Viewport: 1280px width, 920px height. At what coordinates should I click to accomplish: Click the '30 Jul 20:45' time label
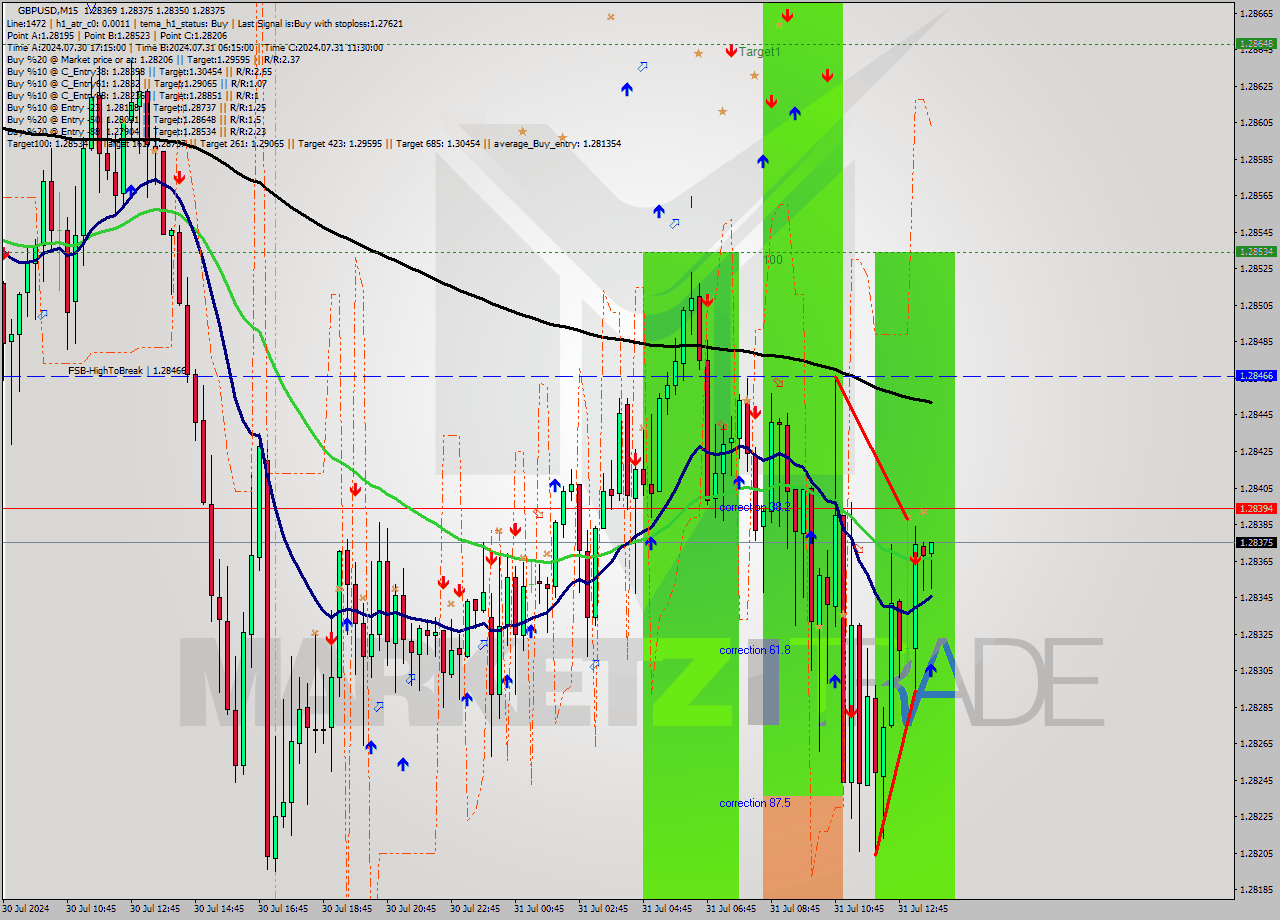[411, 909]
